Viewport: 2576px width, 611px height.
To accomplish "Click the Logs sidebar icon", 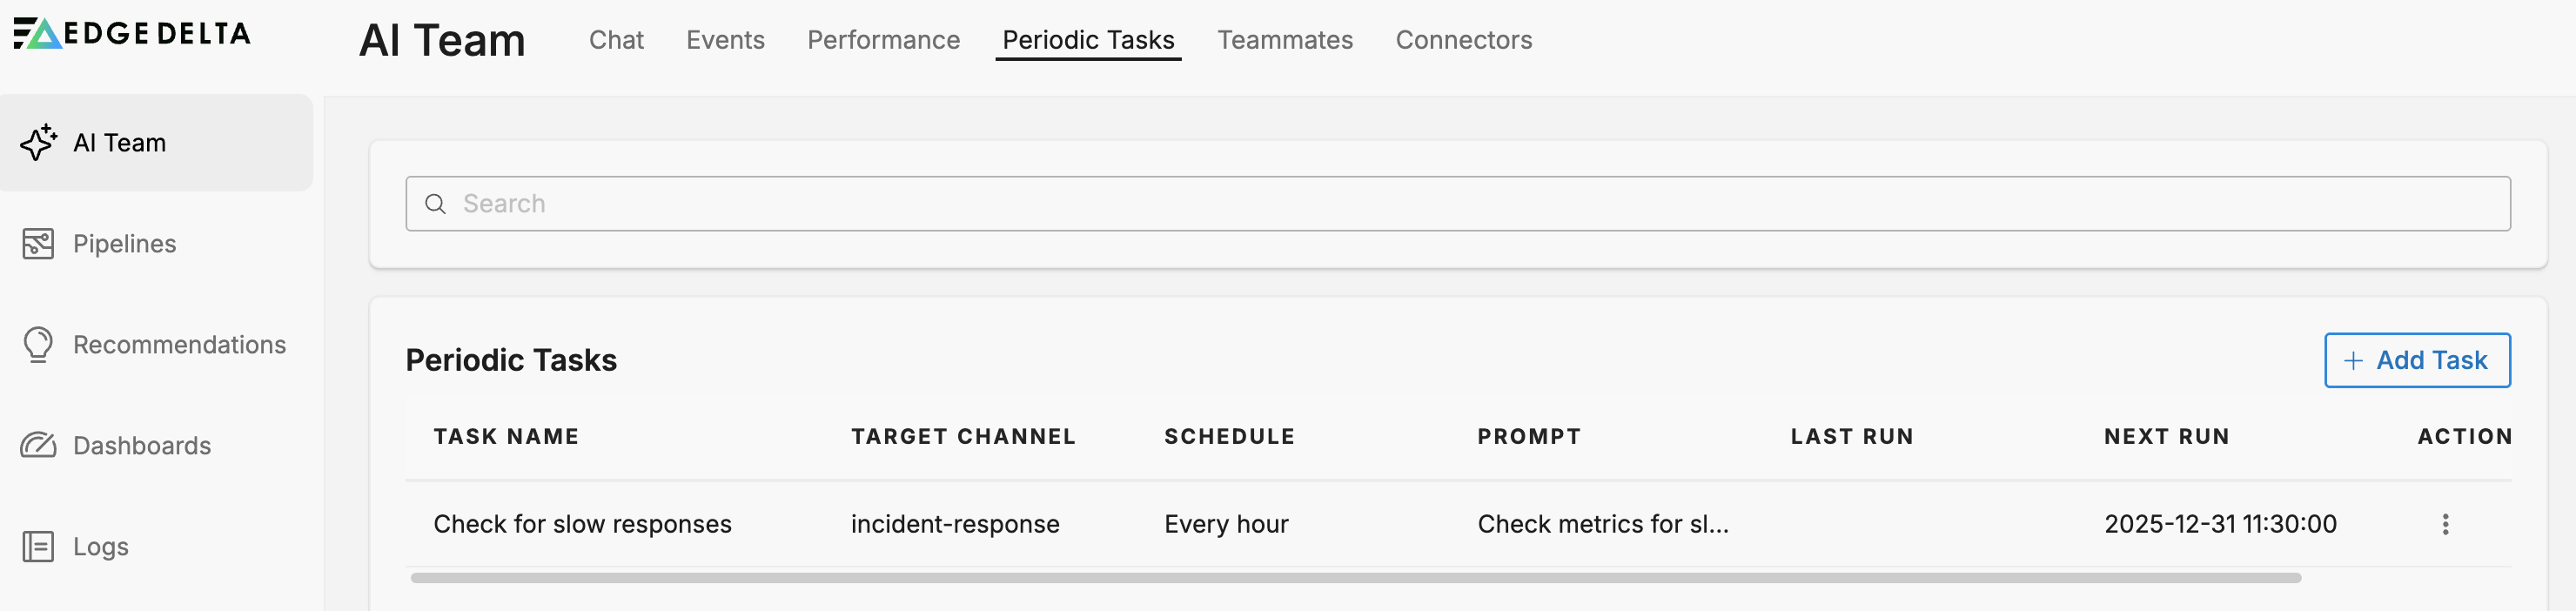I will click(x=38, y=547).
